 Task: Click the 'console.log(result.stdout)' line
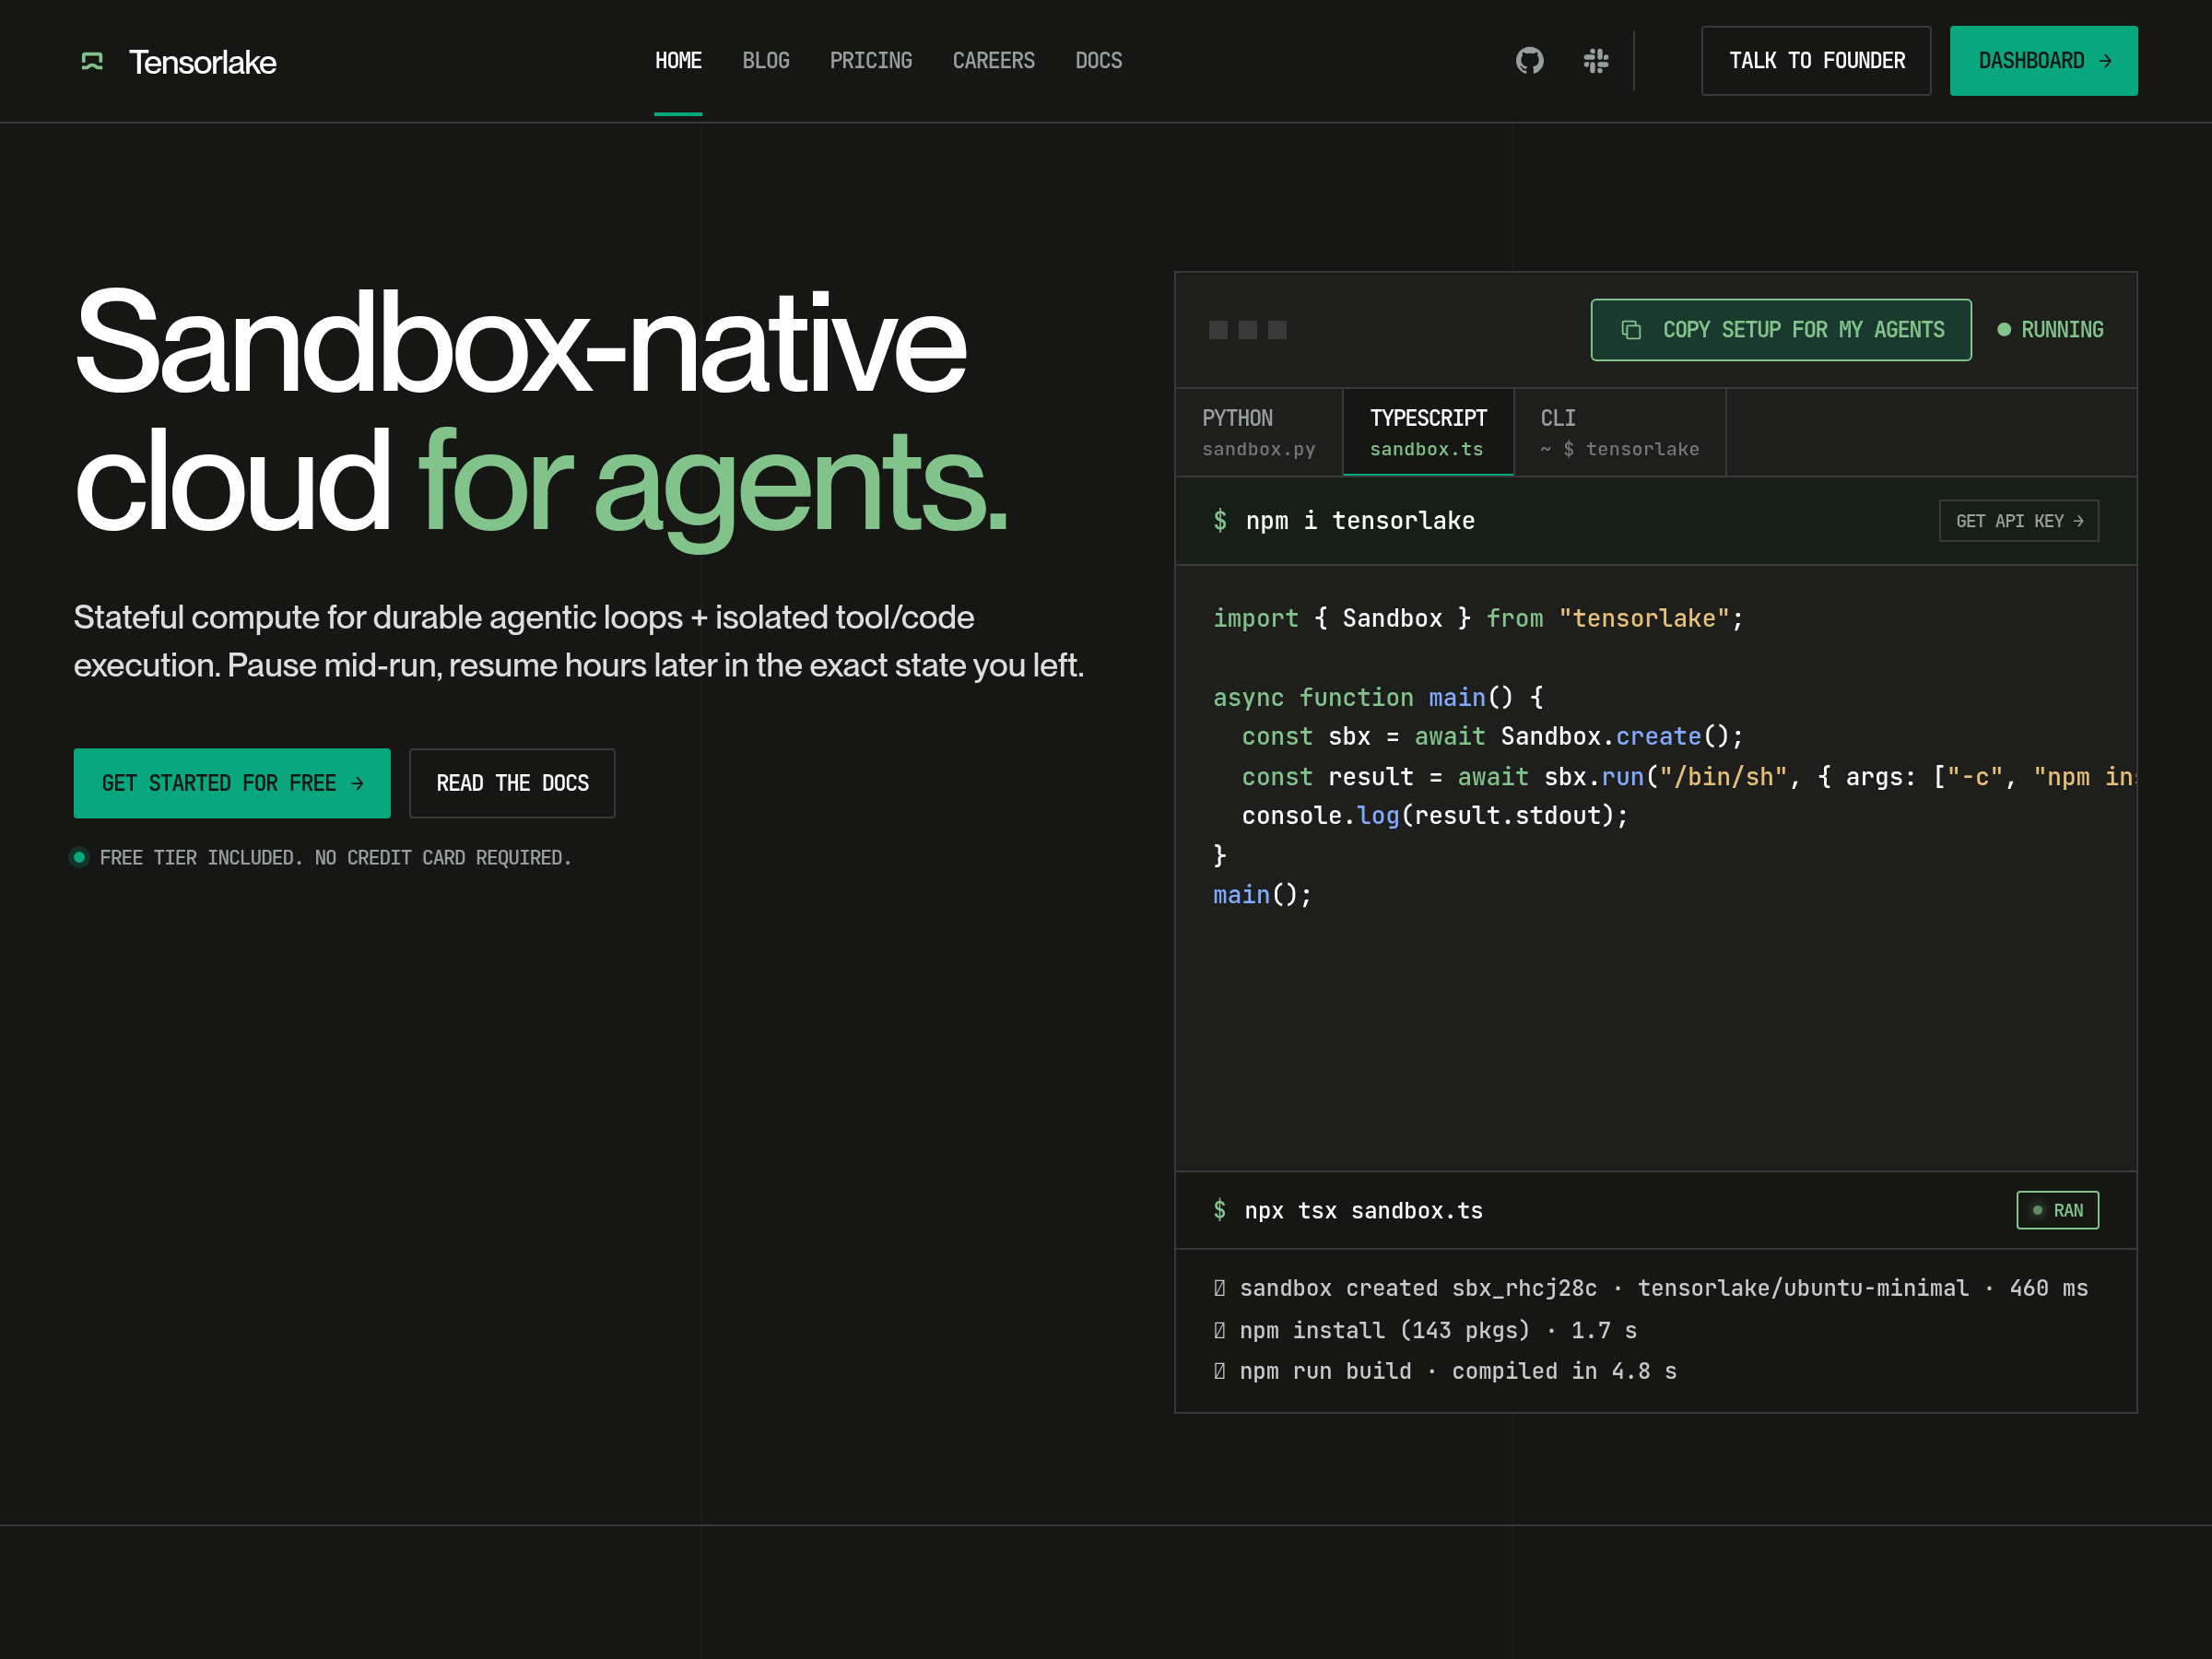pyautogui.click(x=1435, y=816)
